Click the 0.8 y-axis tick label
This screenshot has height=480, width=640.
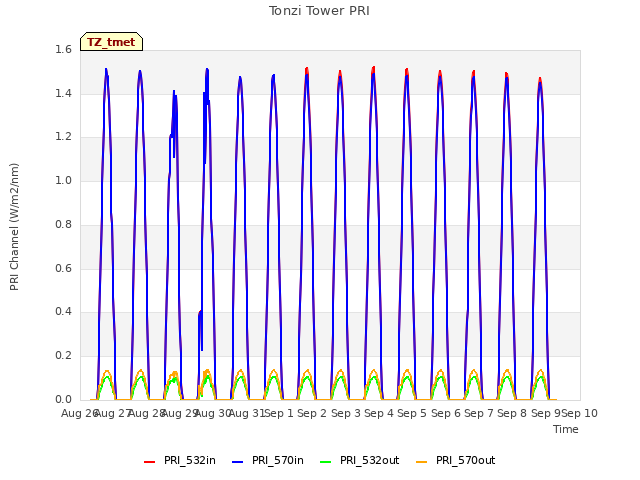63,224
